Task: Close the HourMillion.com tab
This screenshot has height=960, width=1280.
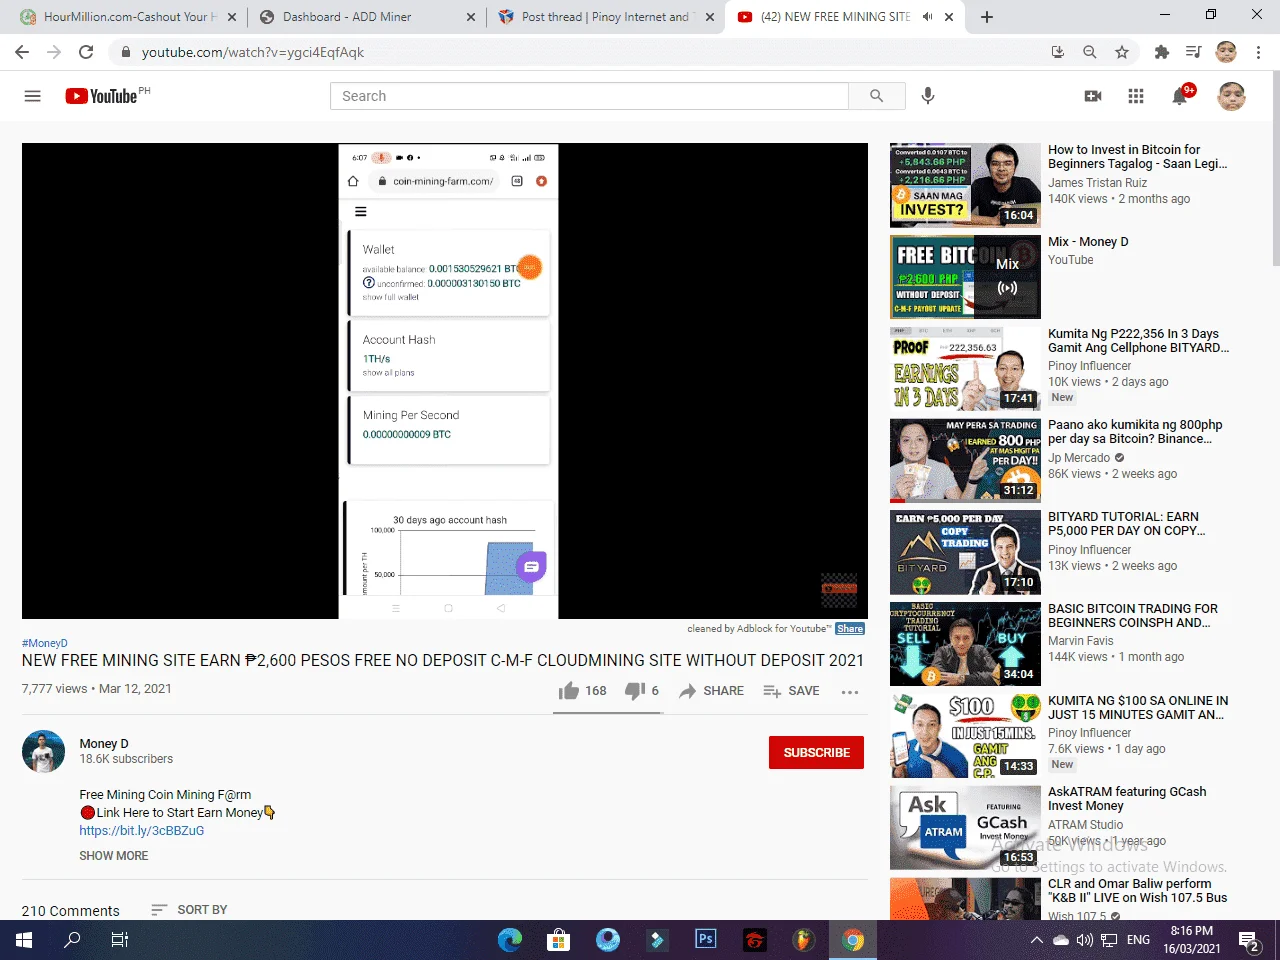Action: click(232, 17)
